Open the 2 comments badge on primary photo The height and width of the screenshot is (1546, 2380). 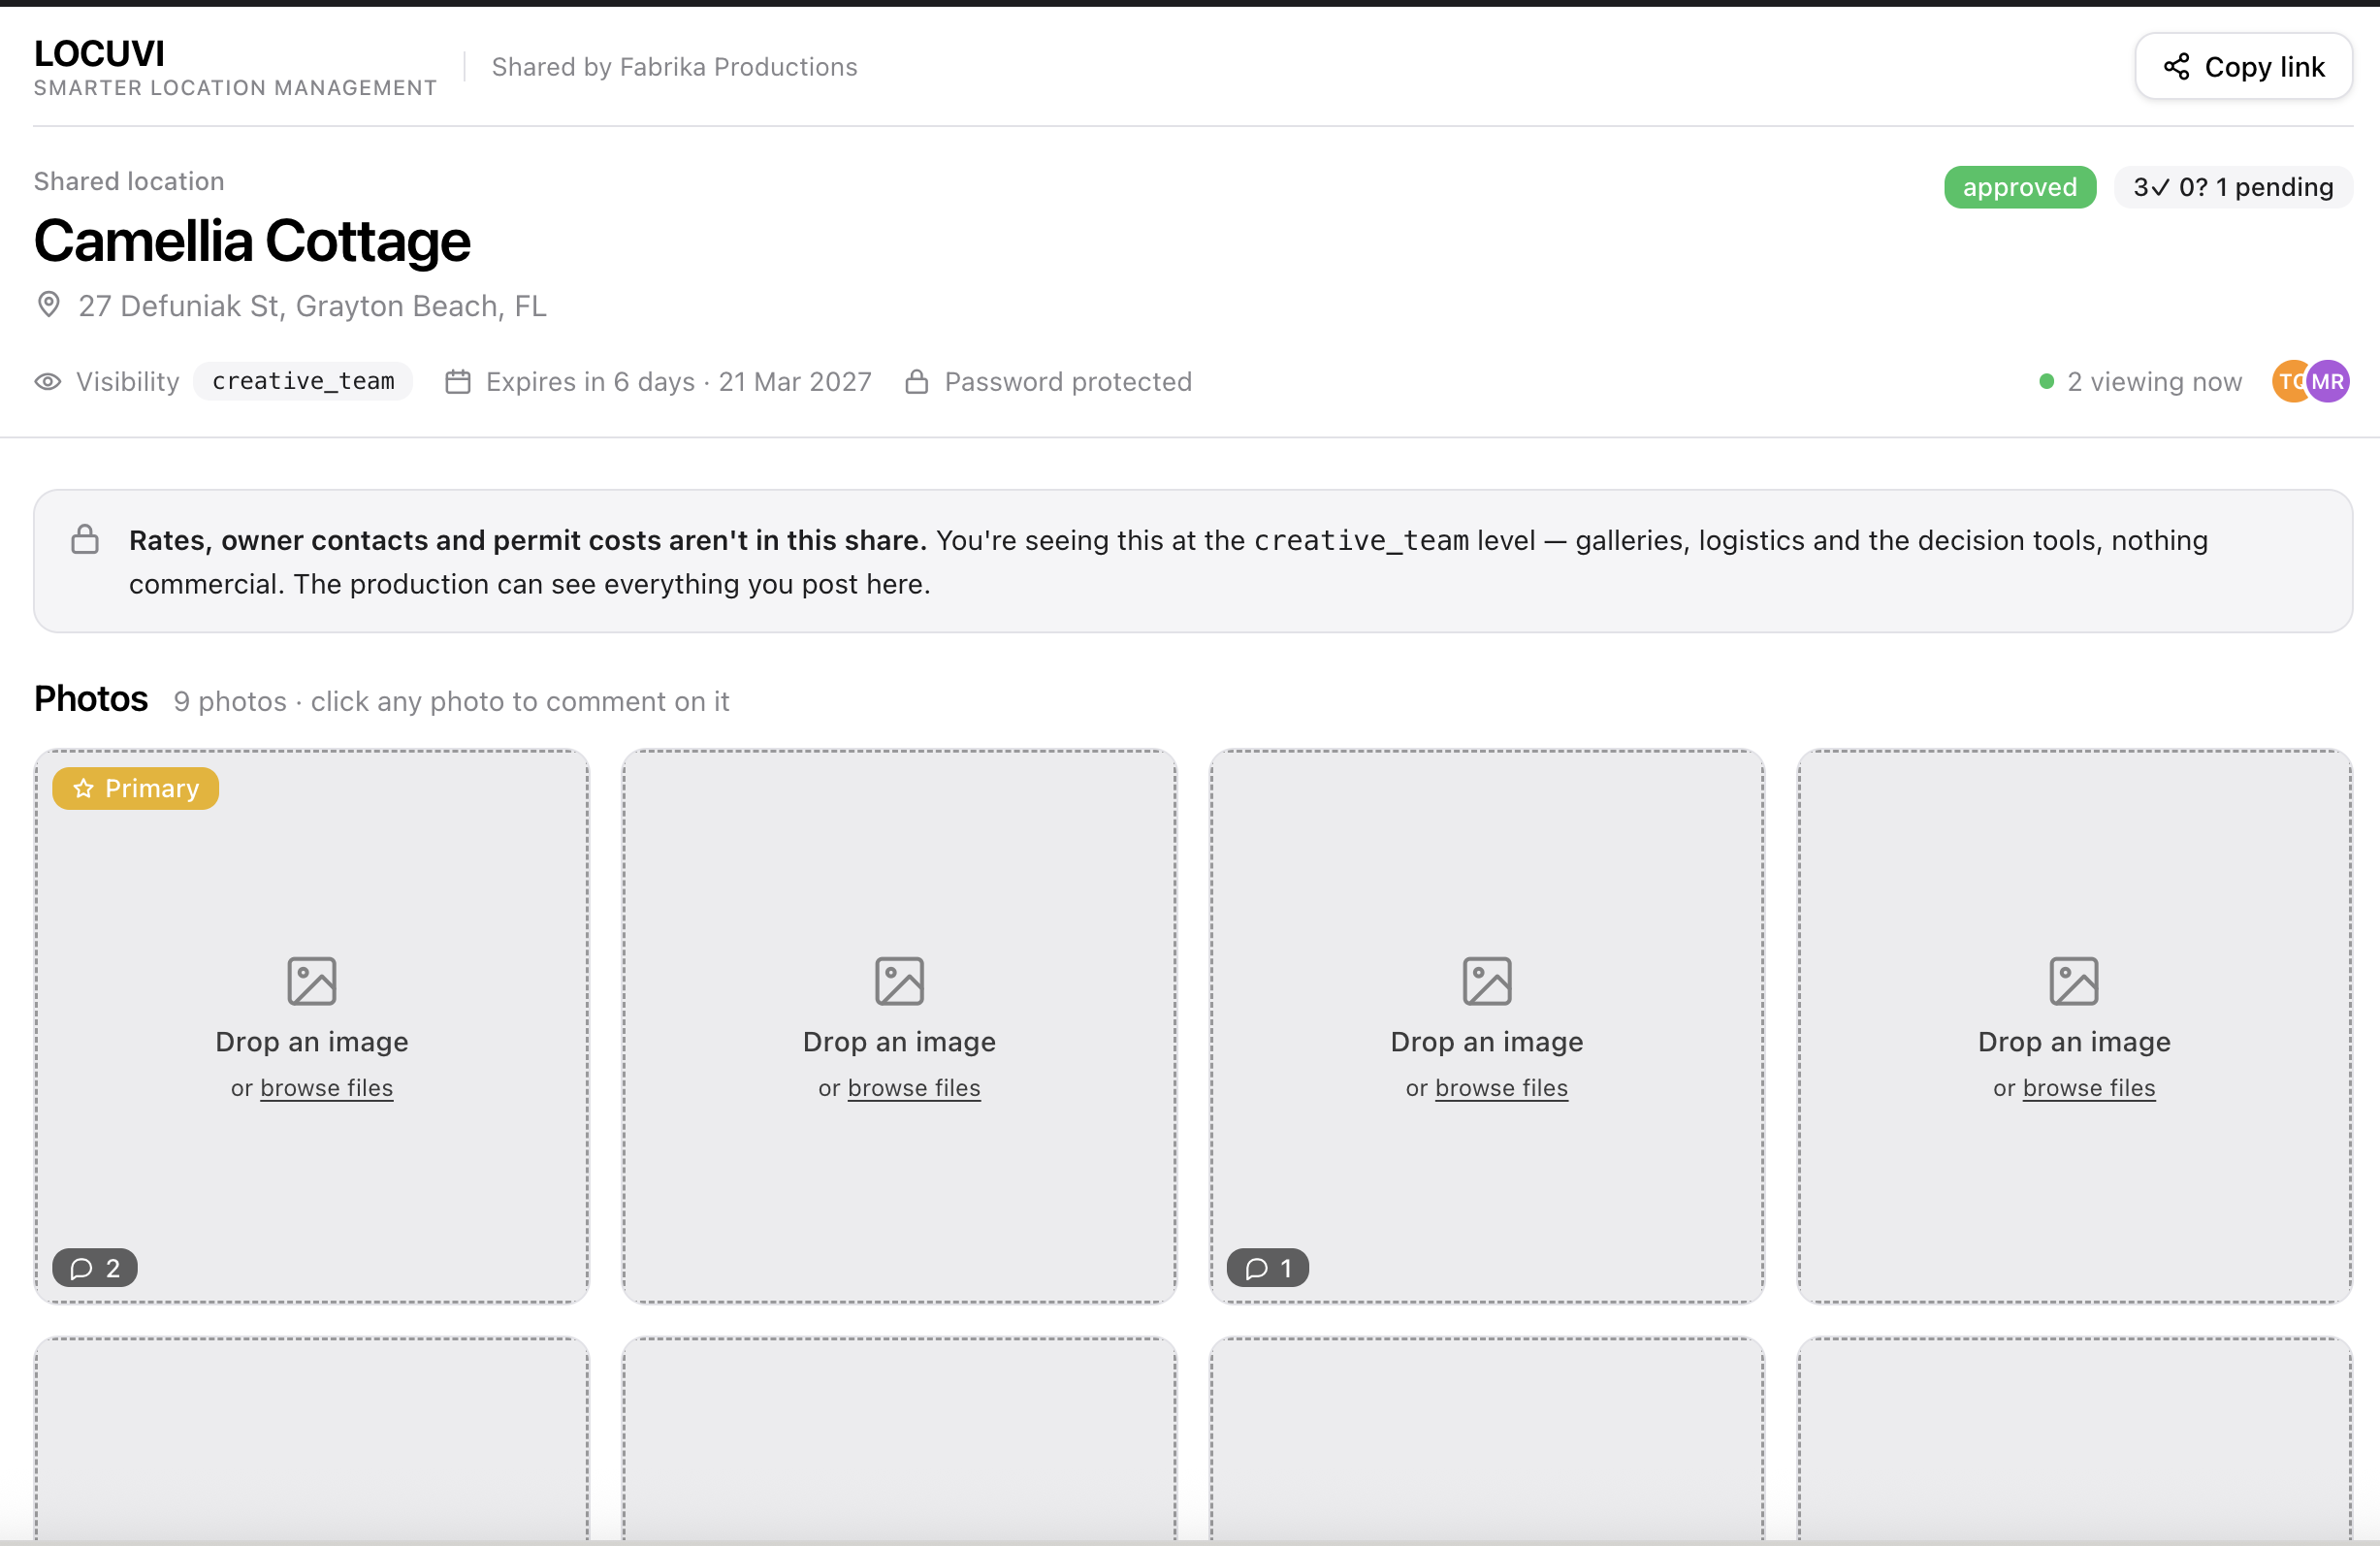95,1268
